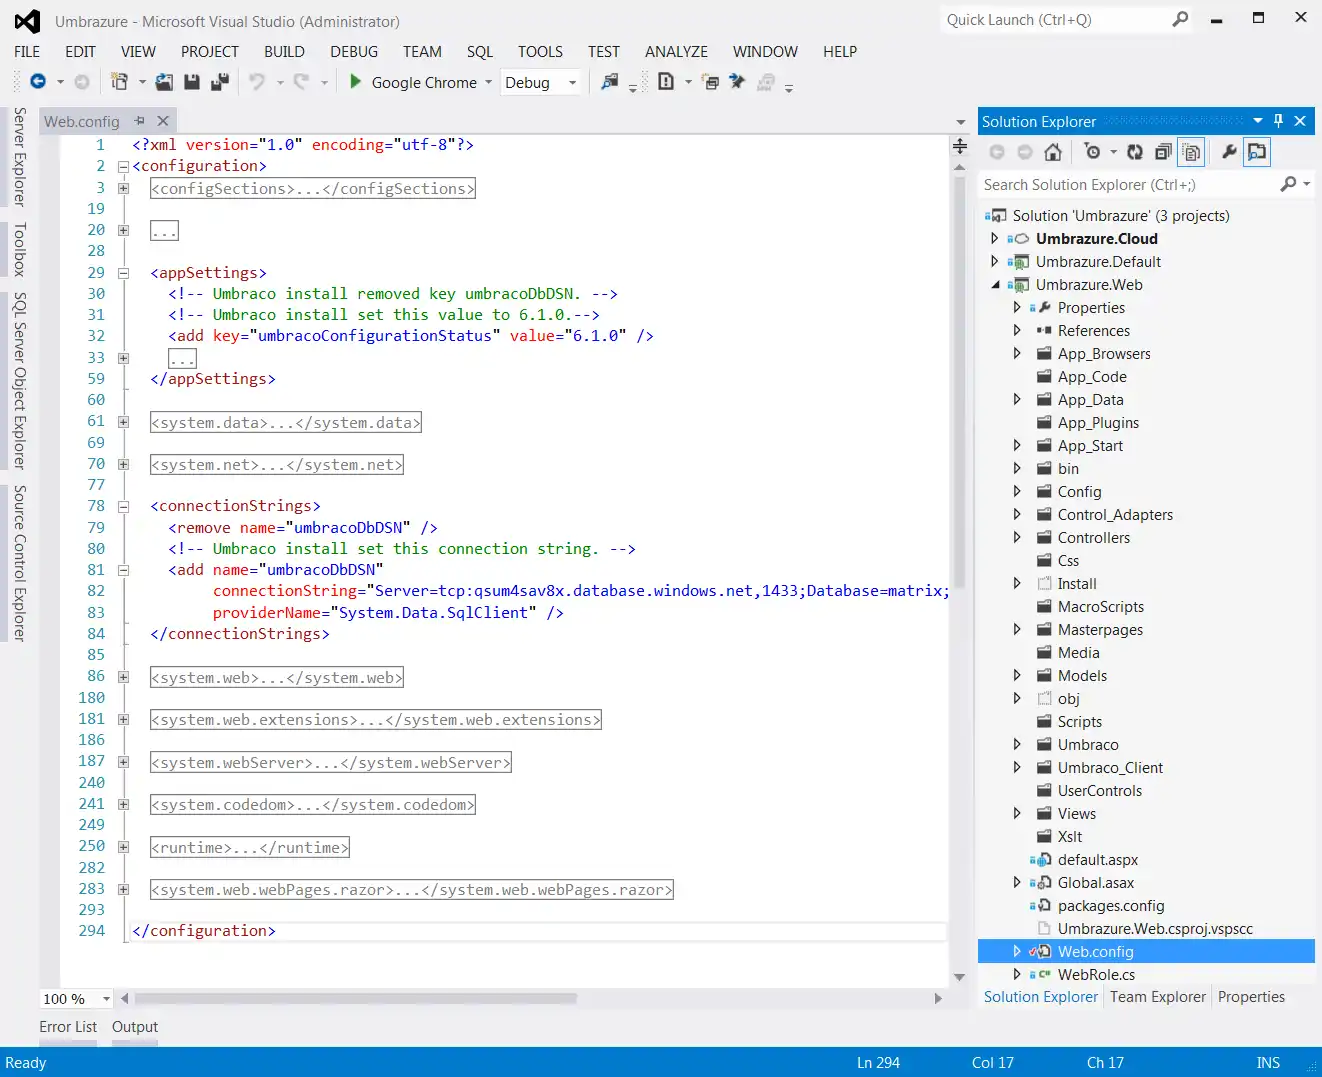Save the current file with the floppy icon

[x=192, y=82]
